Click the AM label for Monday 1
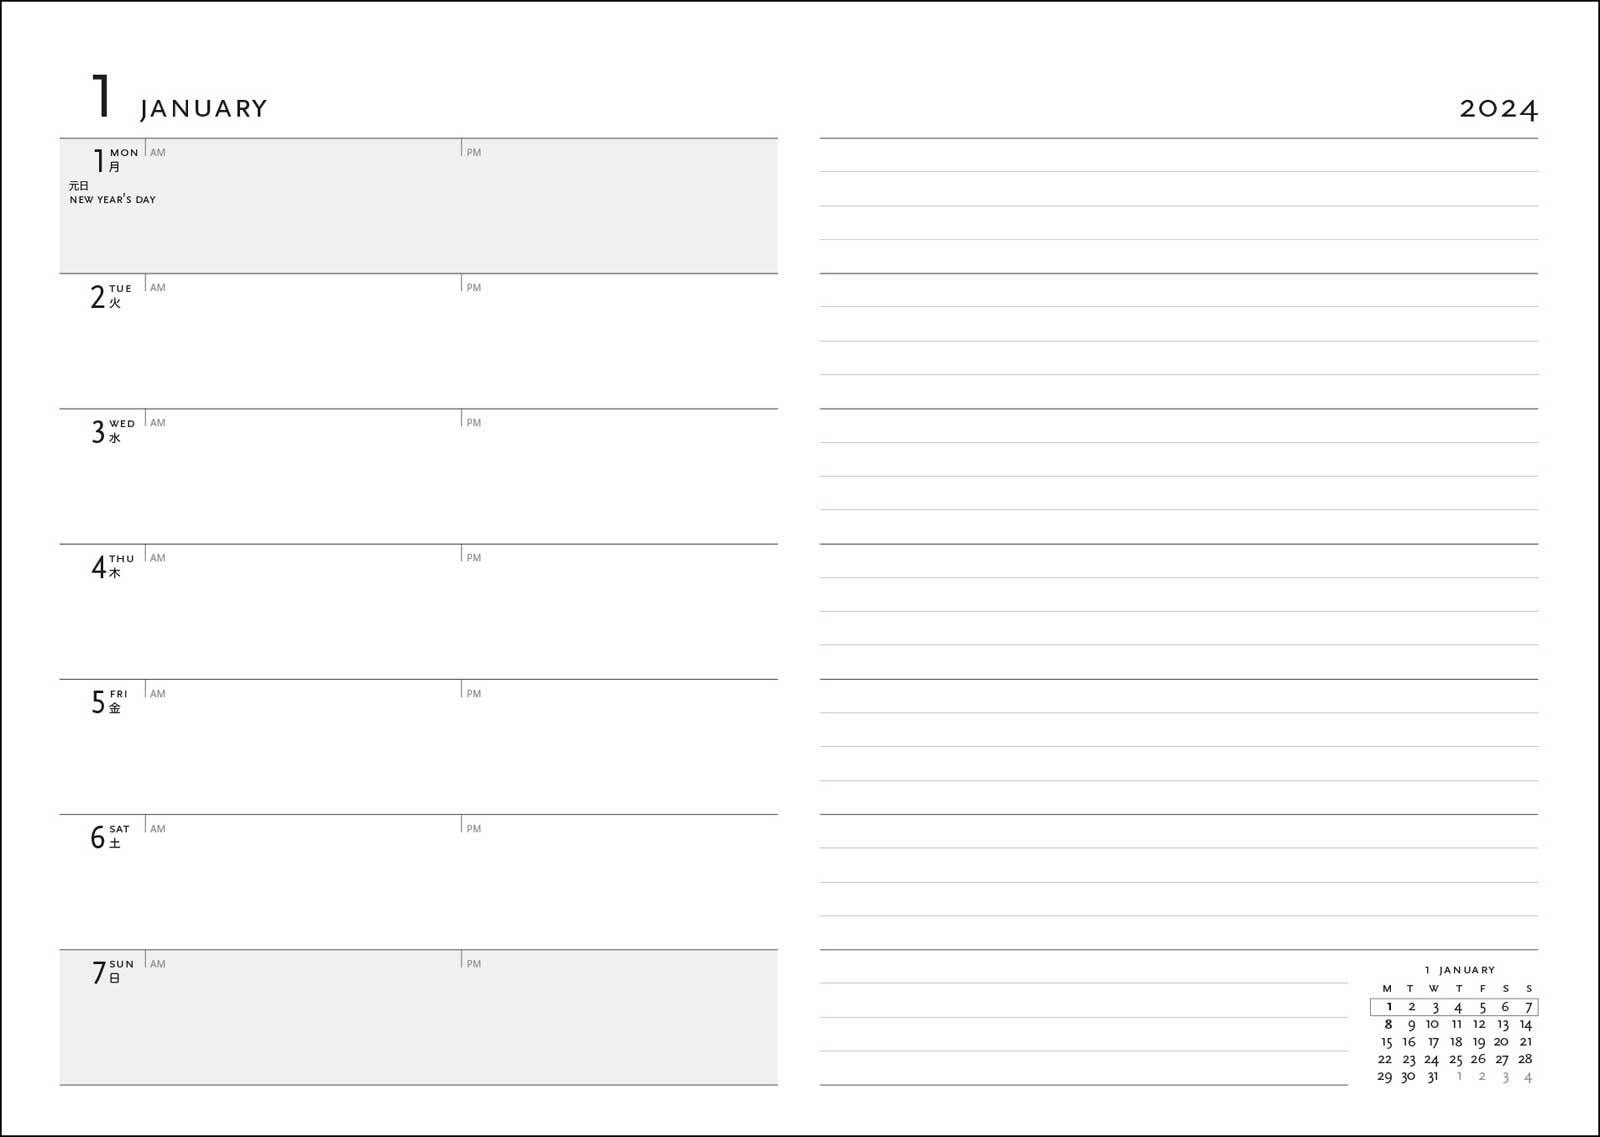 pos(158,153)
